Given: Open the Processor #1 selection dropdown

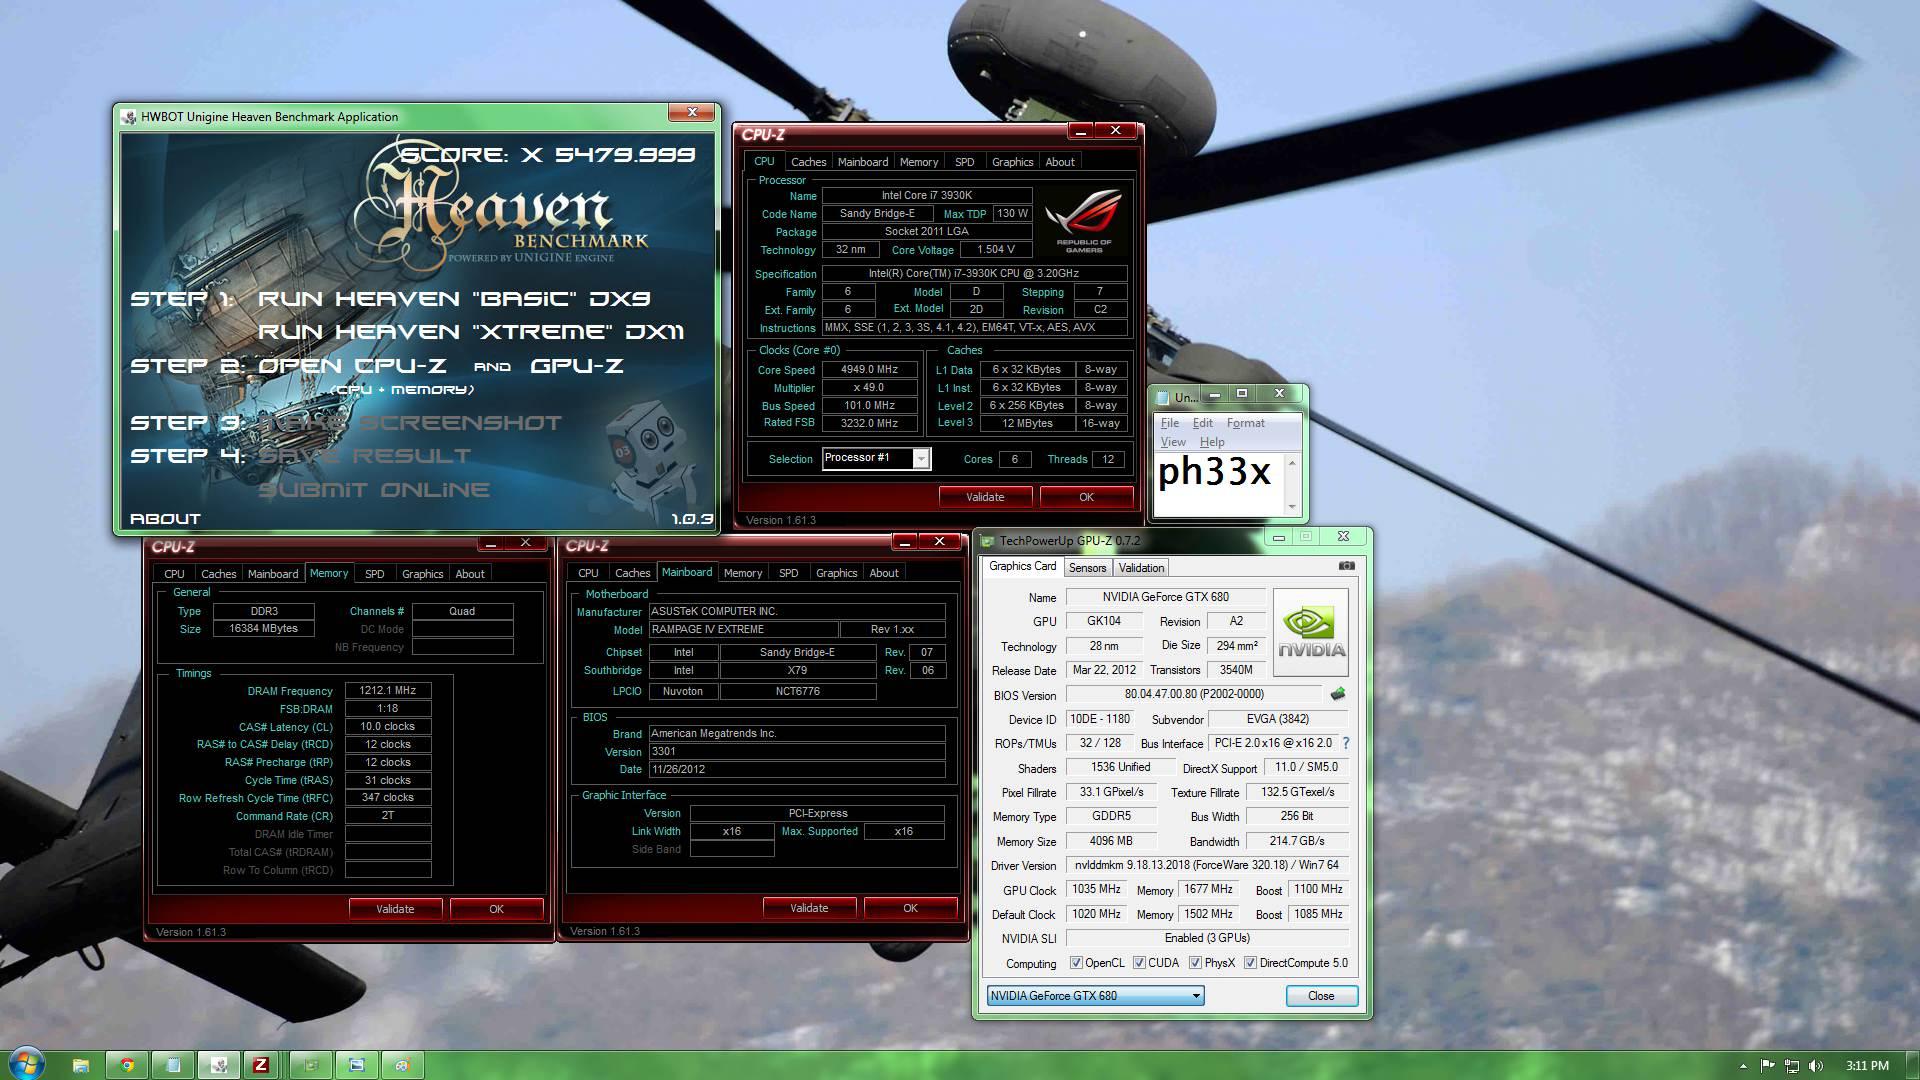Looking at the screenshot, I should click(876, 458).
